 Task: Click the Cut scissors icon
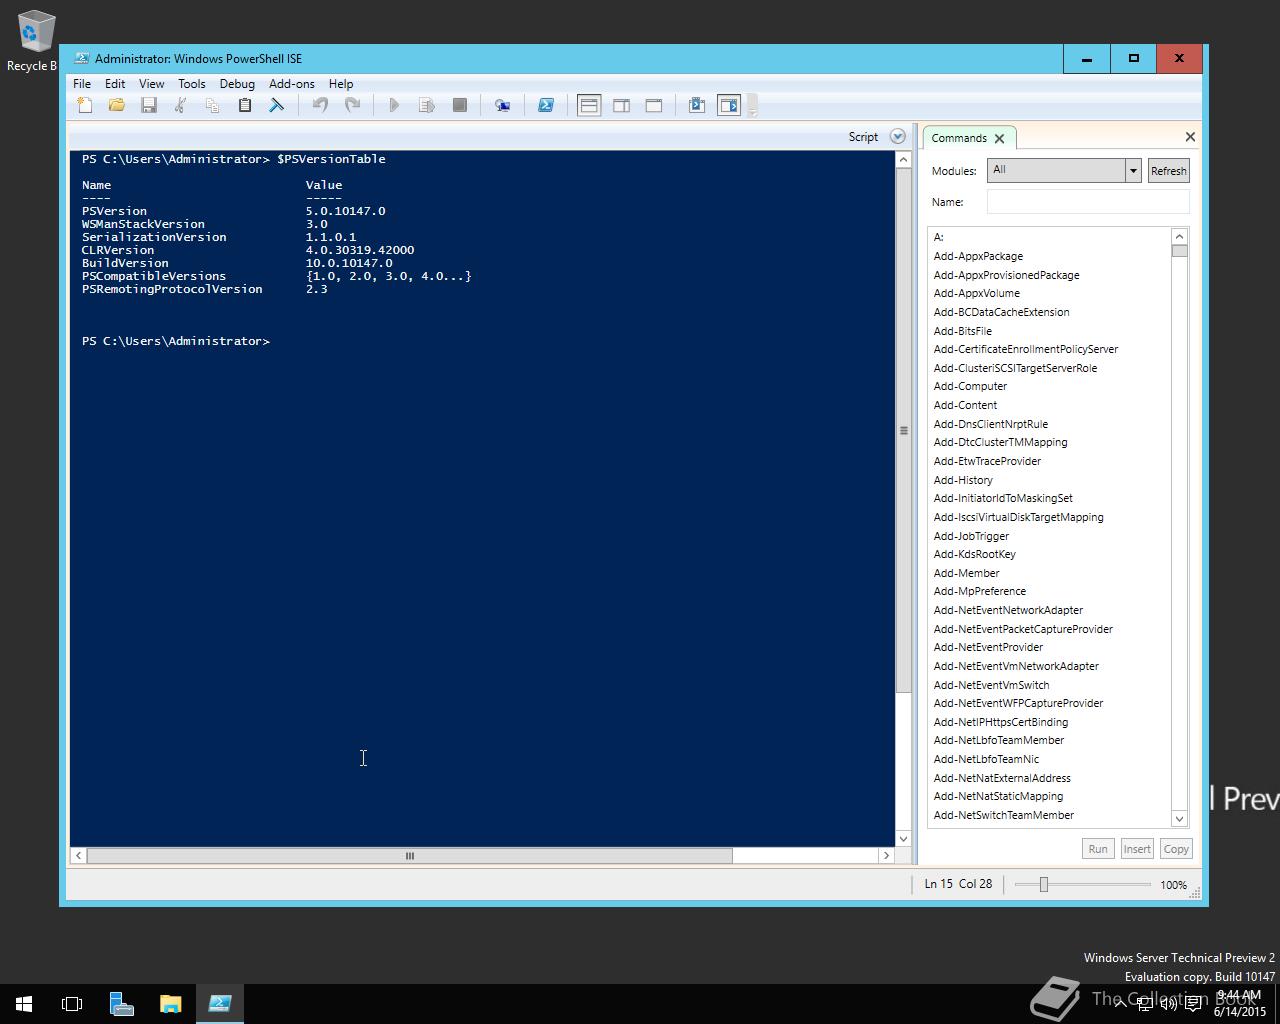click(x=181, y=105)
